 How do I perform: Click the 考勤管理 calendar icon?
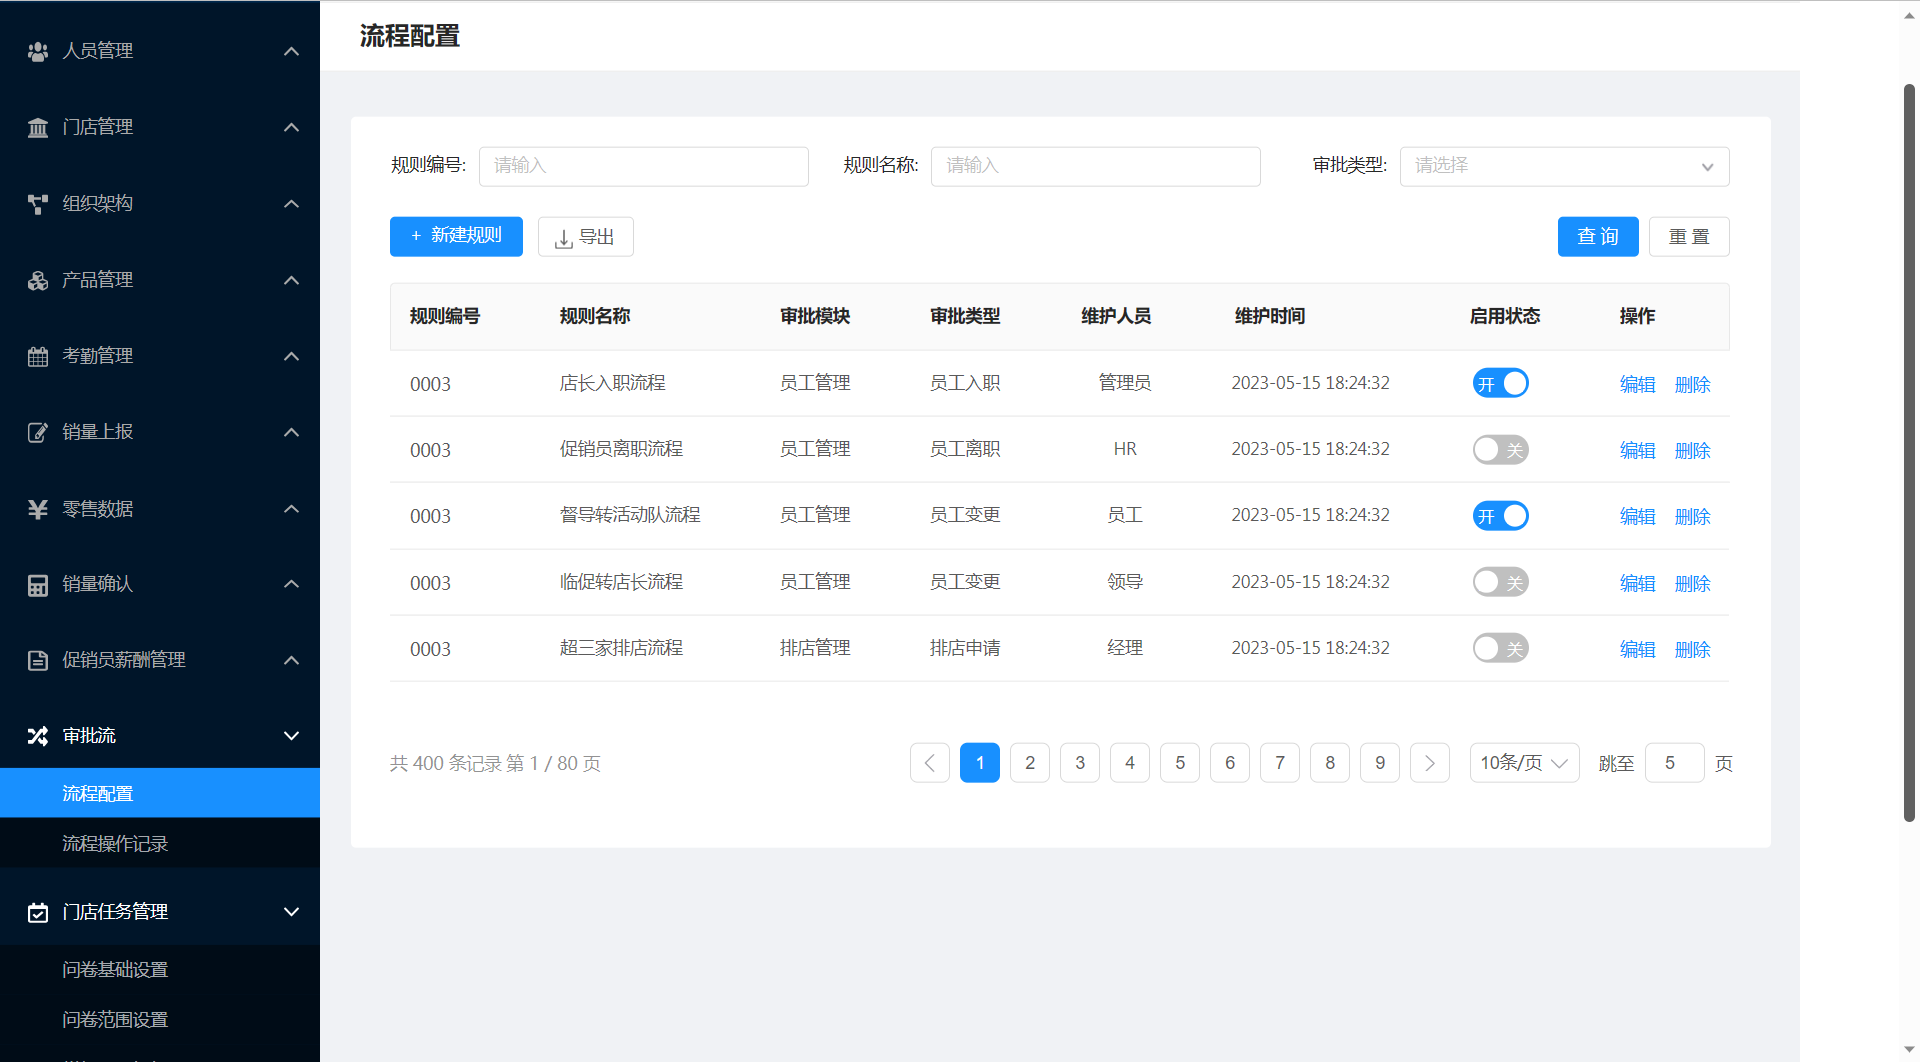pos(38,356)
